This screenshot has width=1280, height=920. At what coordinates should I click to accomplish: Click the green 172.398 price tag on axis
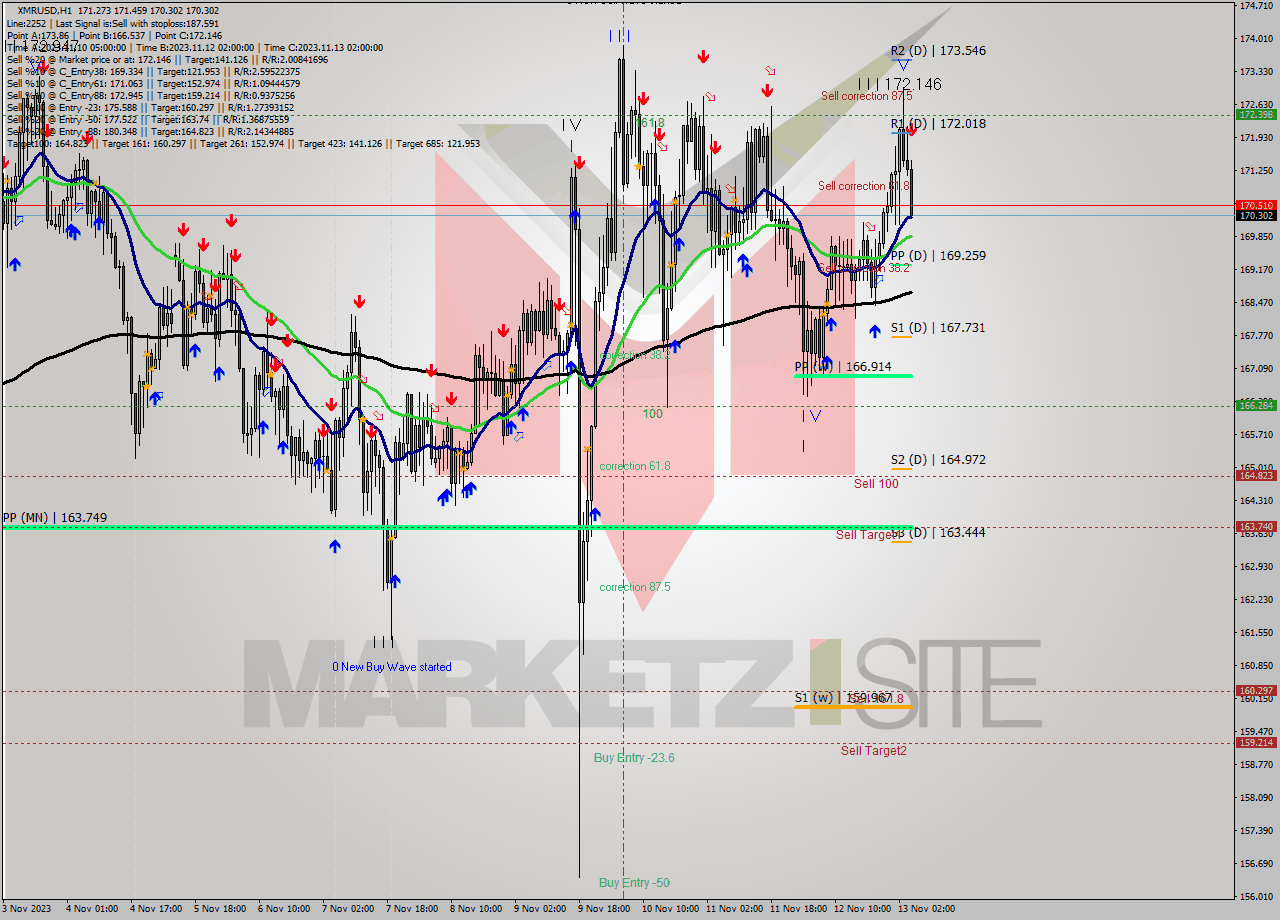(1255, 115)
